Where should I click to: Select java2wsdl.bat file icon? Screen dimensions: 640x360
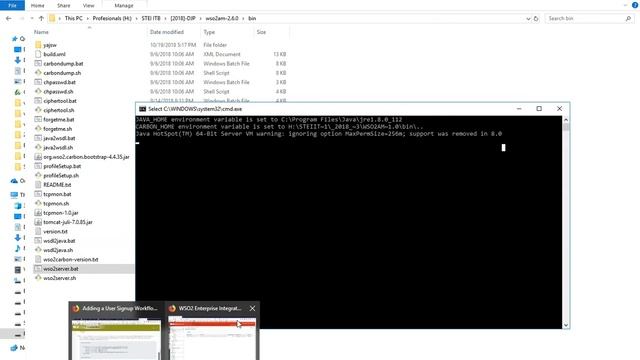38,138
